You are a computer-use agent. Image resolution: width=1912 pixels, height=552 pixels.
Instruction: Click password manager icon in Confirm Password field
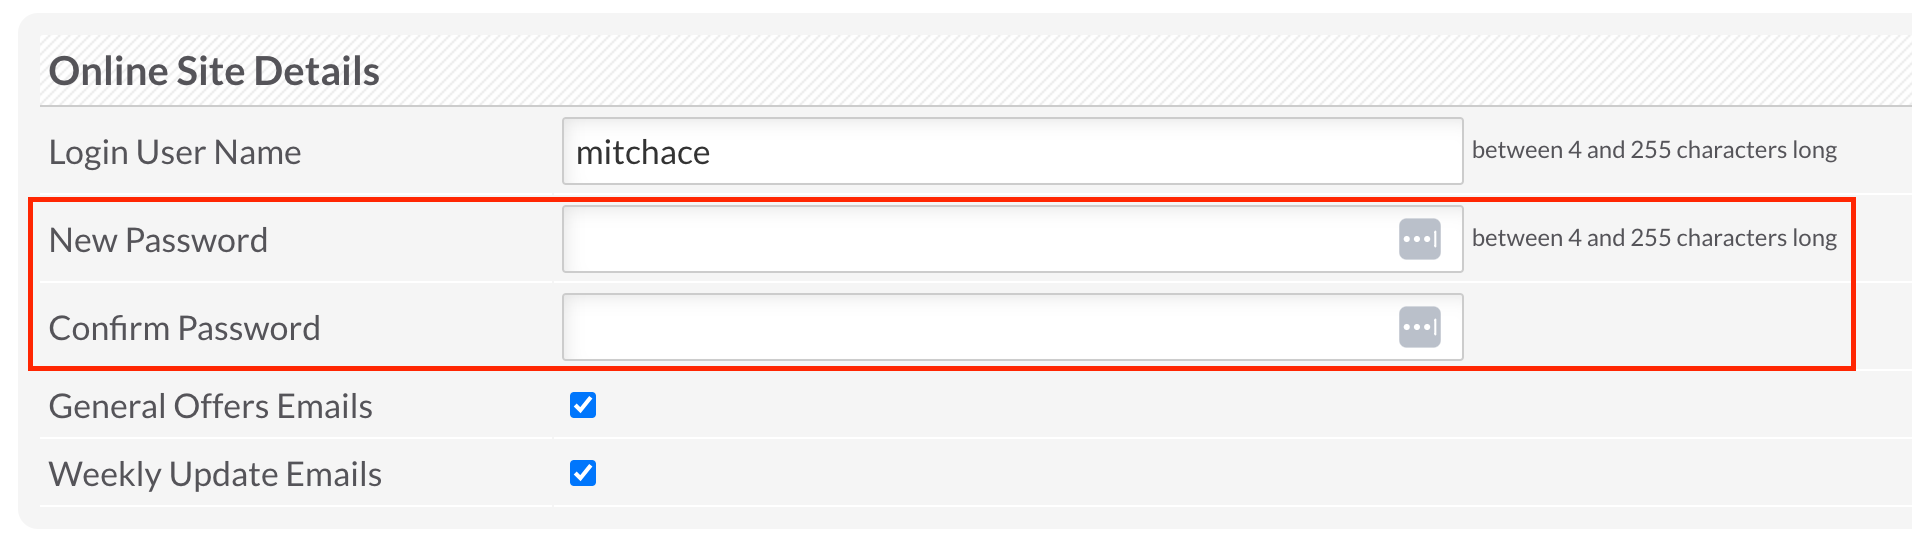(x=1419, y=328)
